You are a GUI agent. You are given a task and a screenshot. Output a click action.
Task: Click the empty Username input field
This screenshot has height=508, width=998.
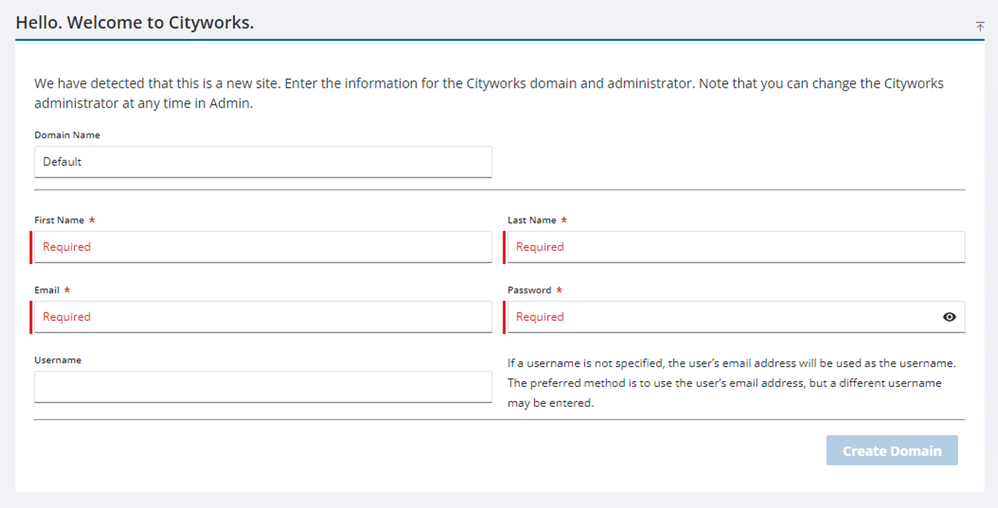pyautogui.click(x=263, y=387)
